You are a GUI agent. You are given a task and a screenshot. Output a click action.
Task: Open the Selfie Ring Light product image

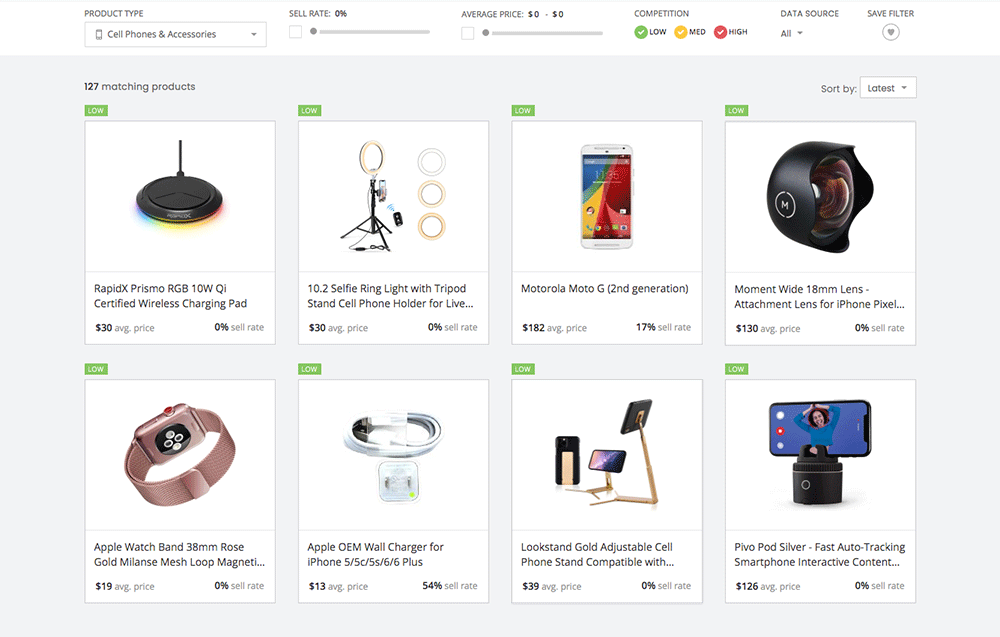[393, 196]
